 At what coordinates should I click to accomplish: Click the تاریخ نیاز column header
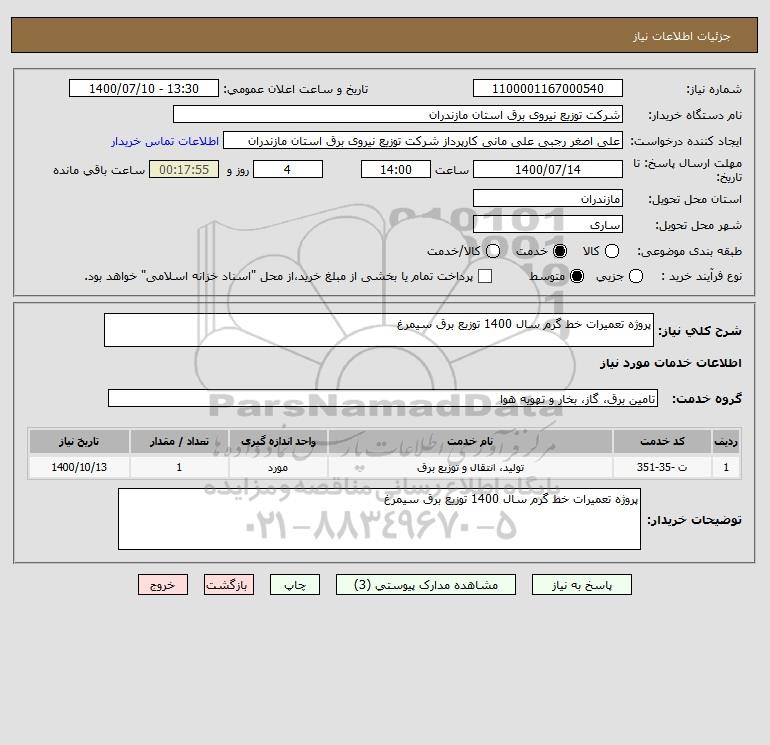tap(79, 441)
